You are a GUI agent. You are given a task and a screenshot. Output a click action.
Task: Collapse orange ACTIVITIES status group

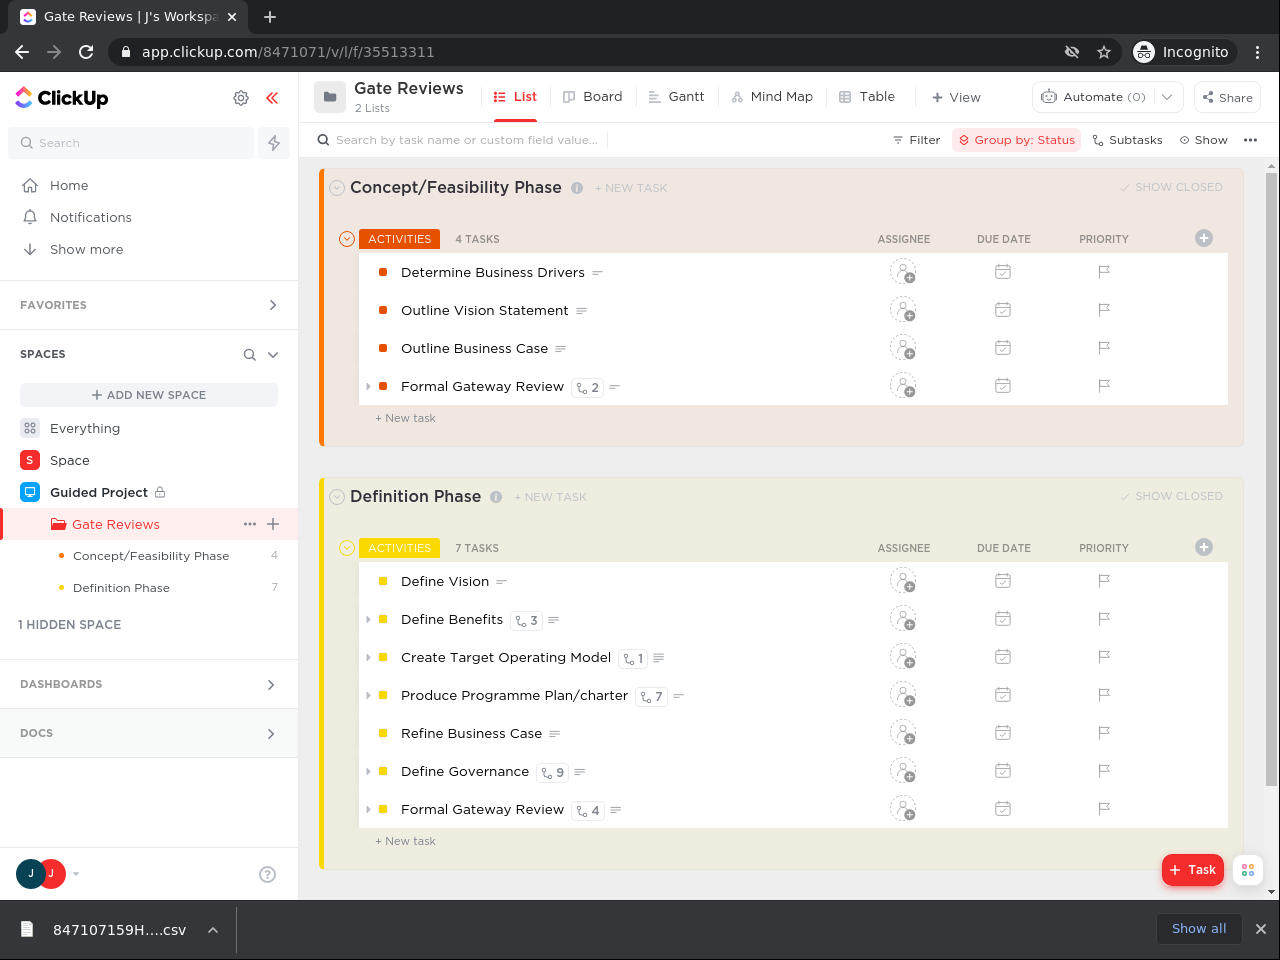347,239
